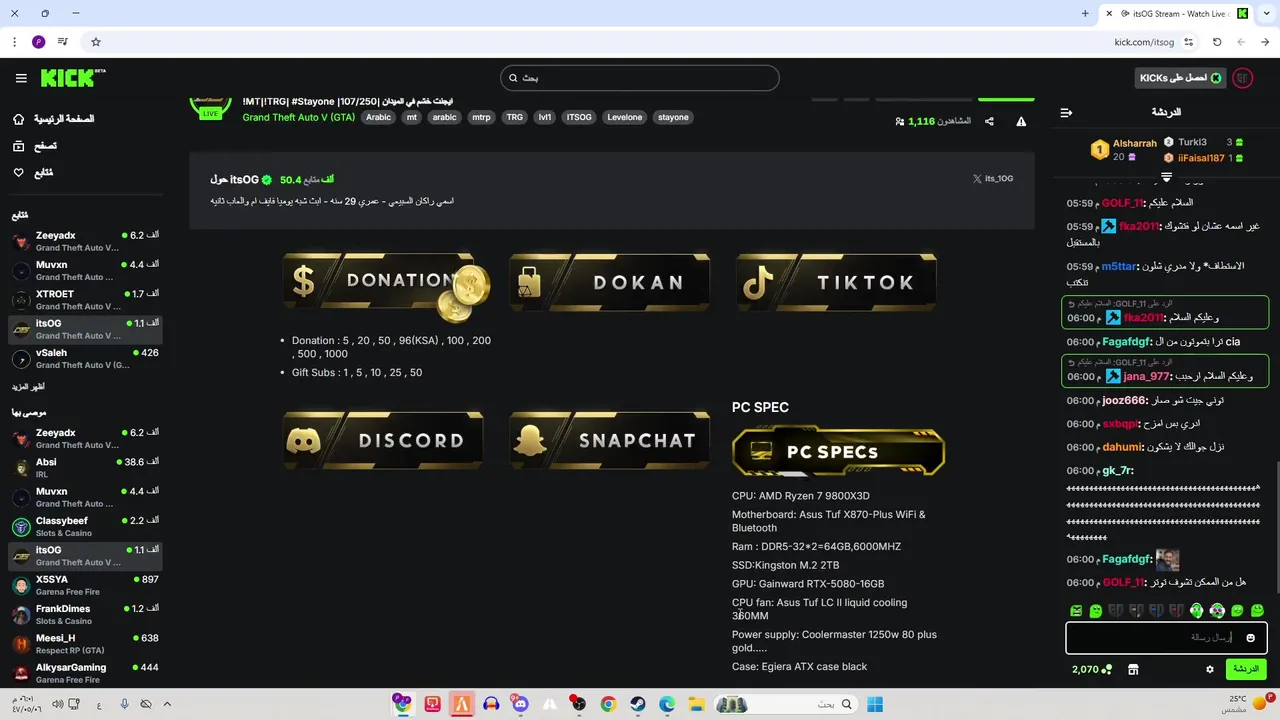Image resolution: width=1280 pixels, height=720 pixels.
Task: Open vSaleh channel in the sidebar
Action: pyautogui.click(x=84, y=358)
